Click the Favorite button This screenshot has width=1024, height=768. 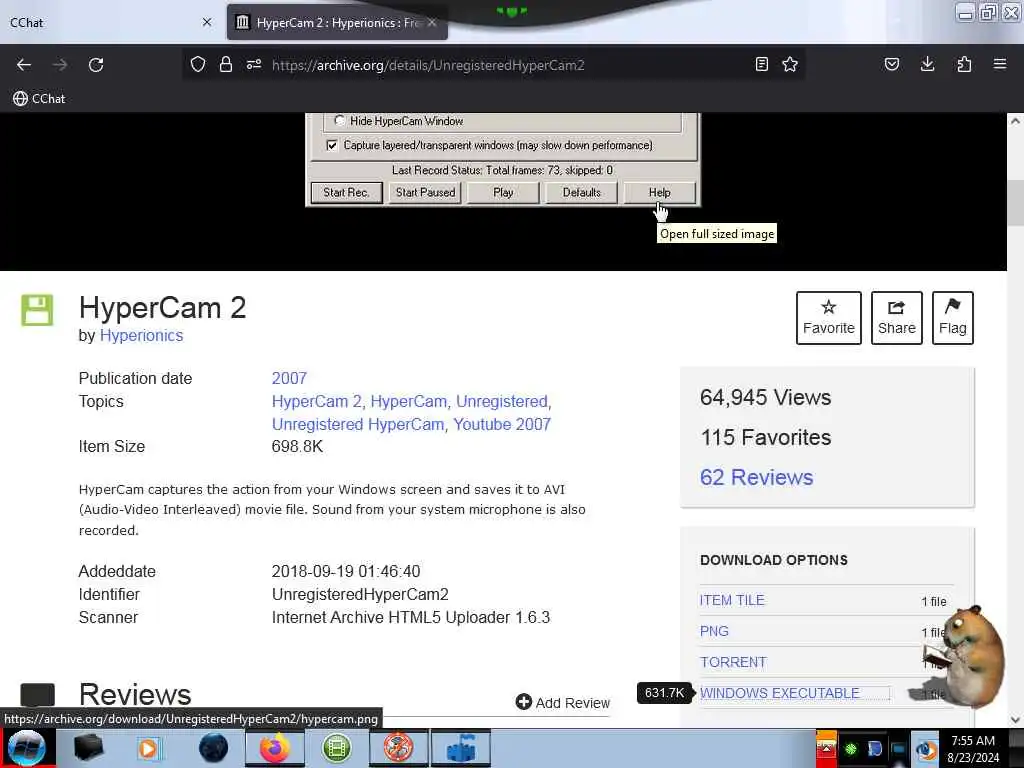829,317
